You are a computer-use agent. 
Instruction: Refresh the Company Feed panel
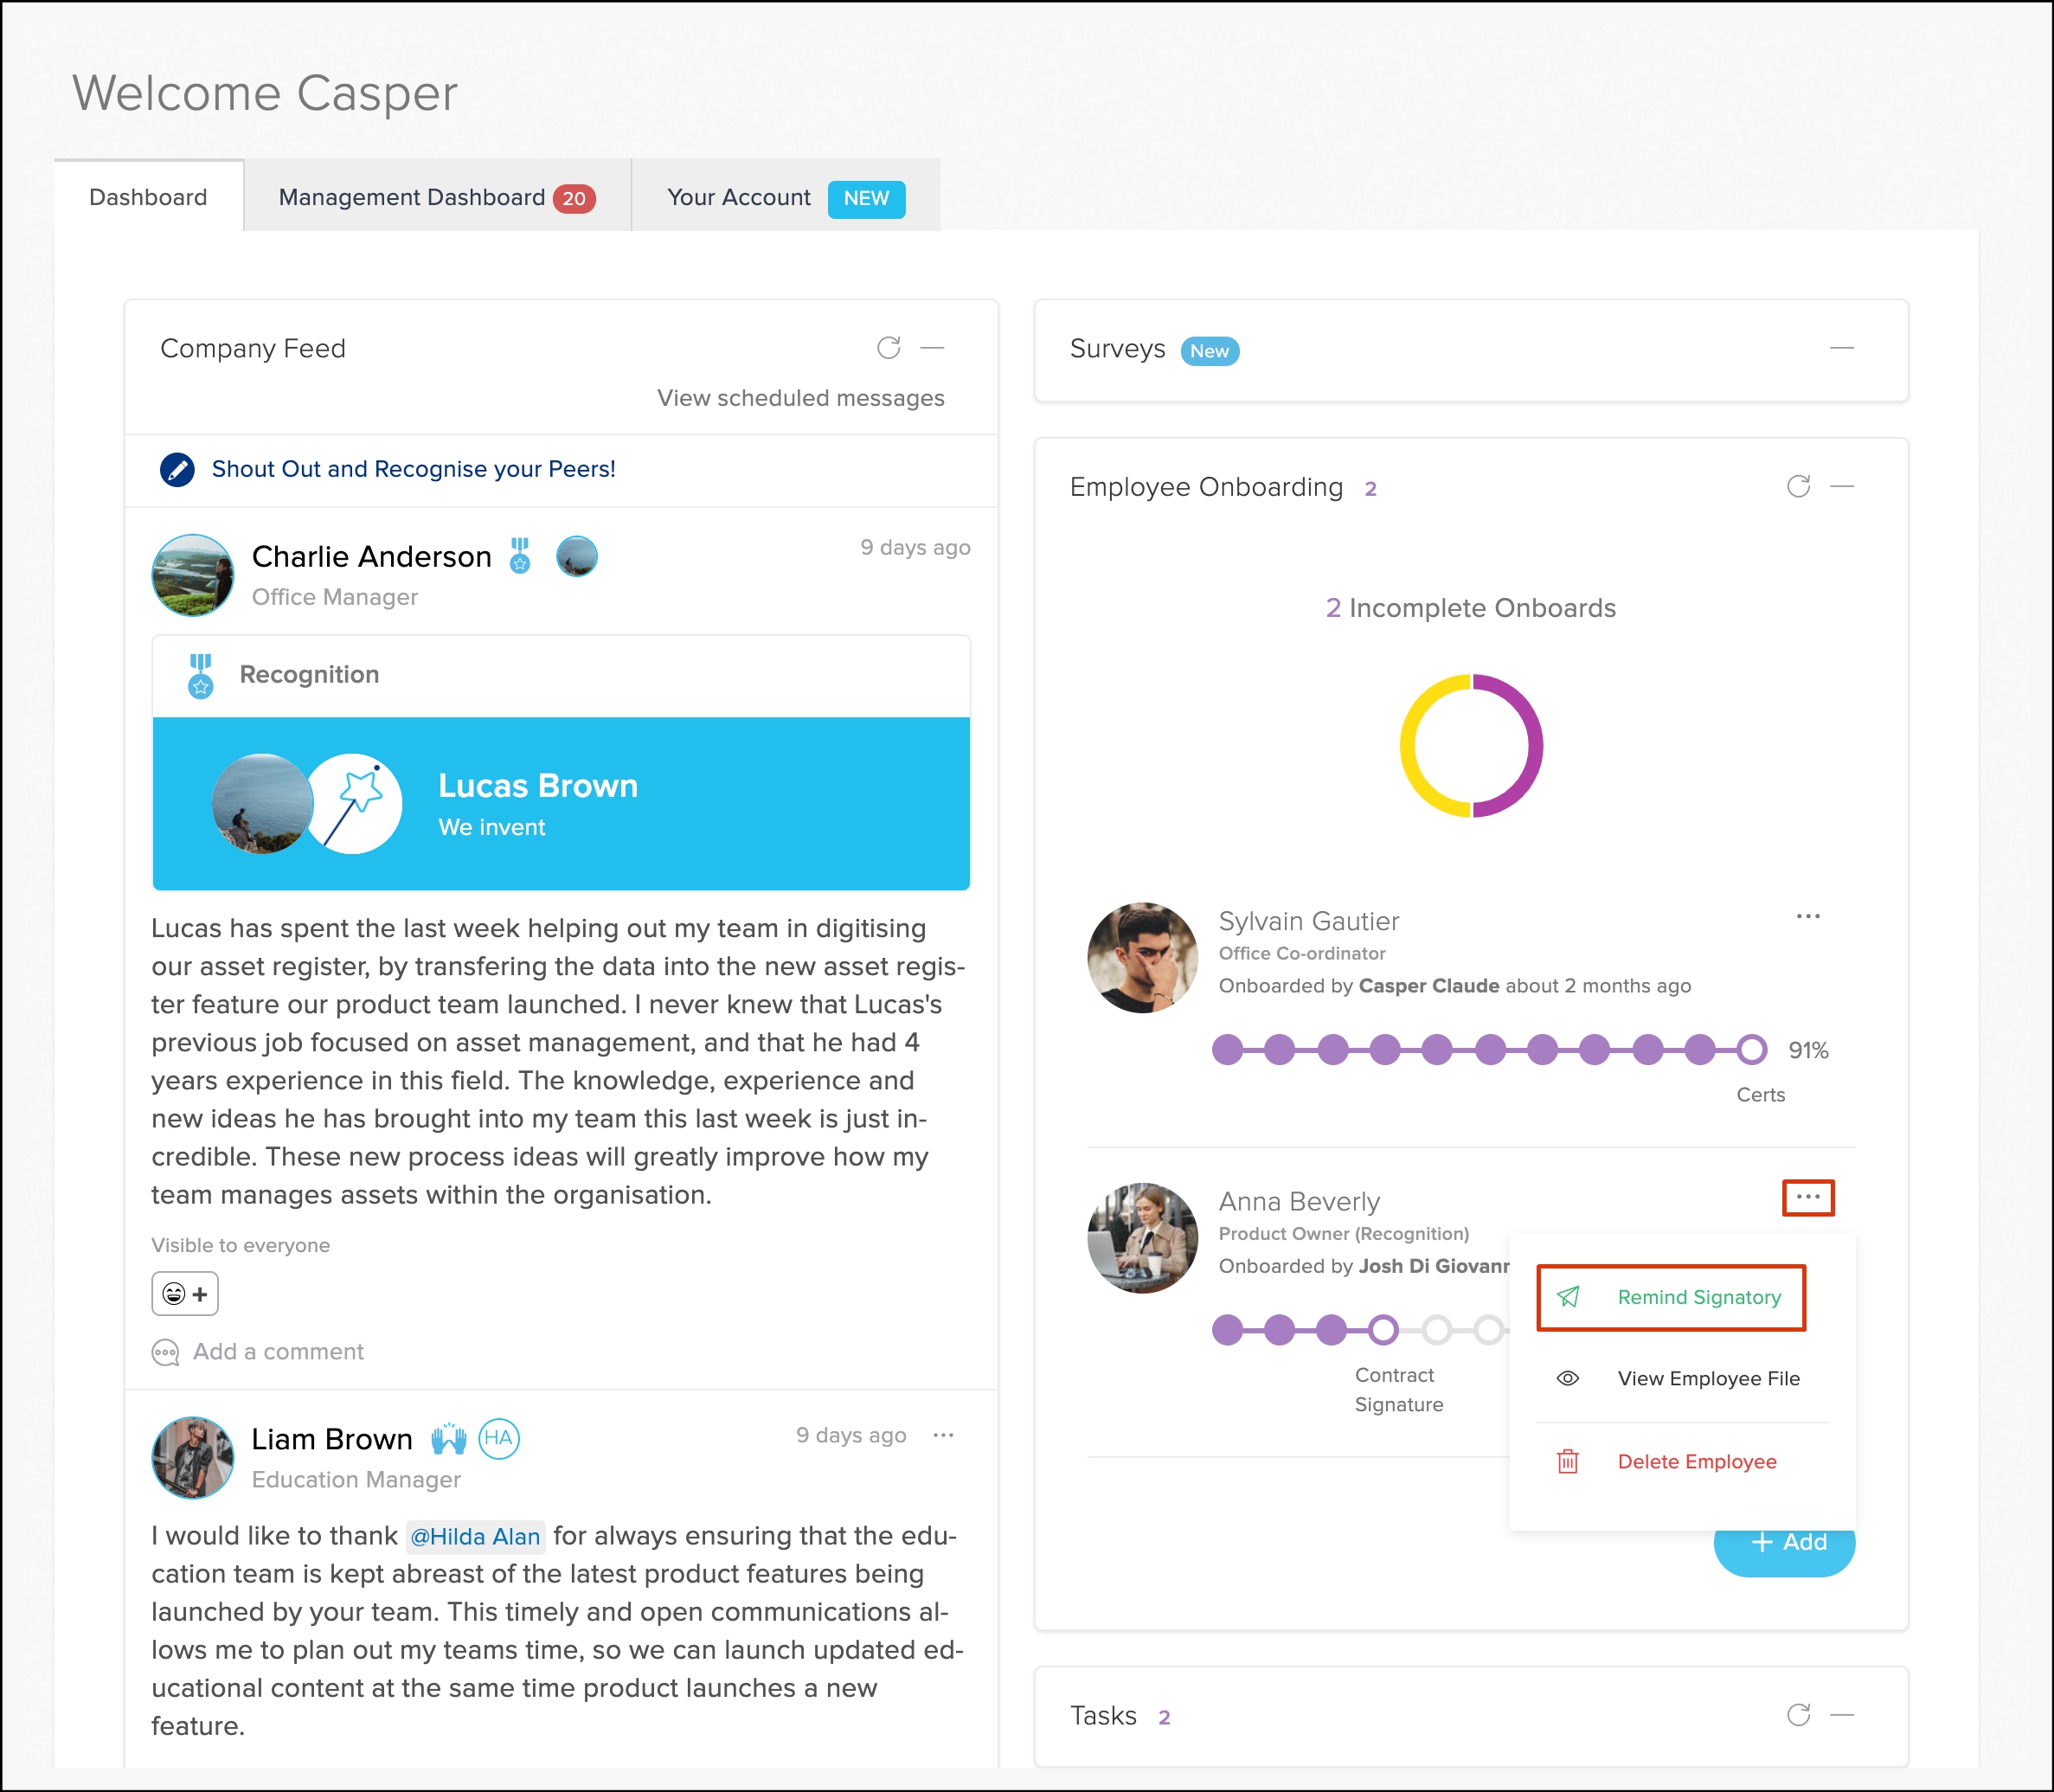[888, 348]
